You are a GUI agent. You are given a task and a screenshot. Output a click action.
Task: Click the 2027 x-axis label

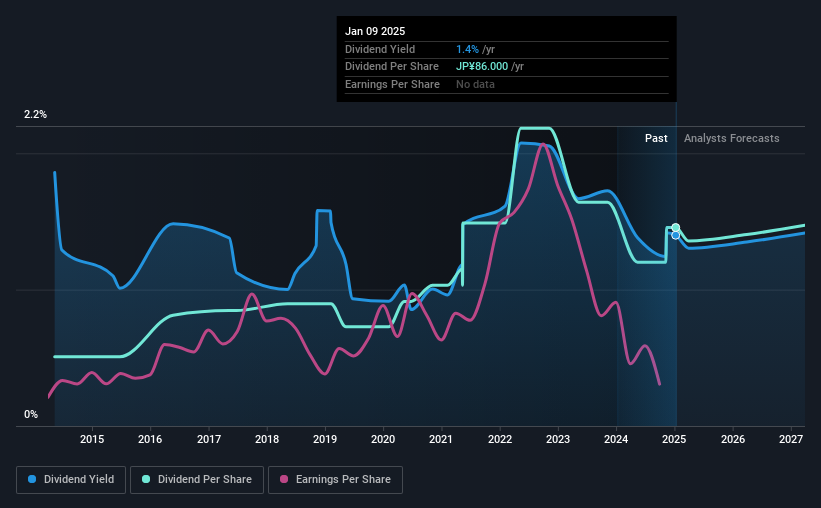click(791, 439)
